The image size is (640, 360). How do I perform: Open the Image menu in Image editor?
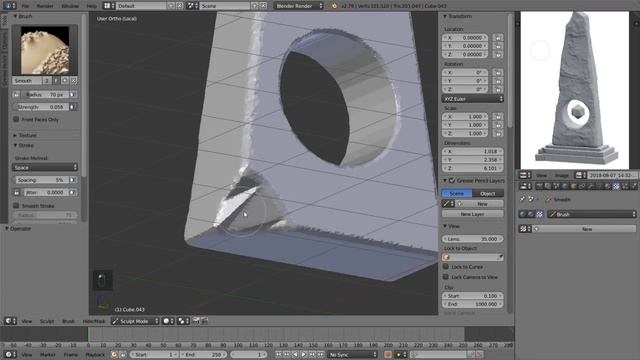pos(562,175)
